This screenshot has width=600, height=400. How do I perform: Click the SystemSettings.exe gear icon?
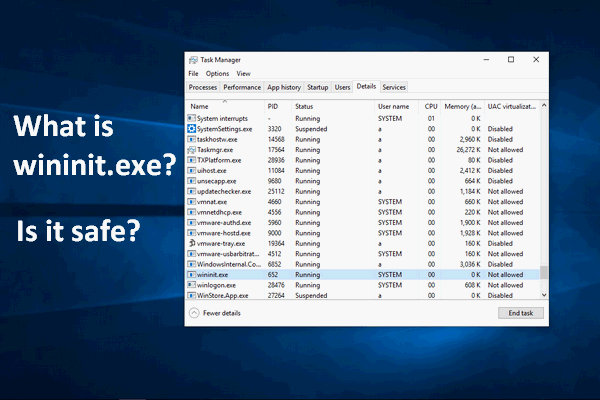tap(191, 129)
